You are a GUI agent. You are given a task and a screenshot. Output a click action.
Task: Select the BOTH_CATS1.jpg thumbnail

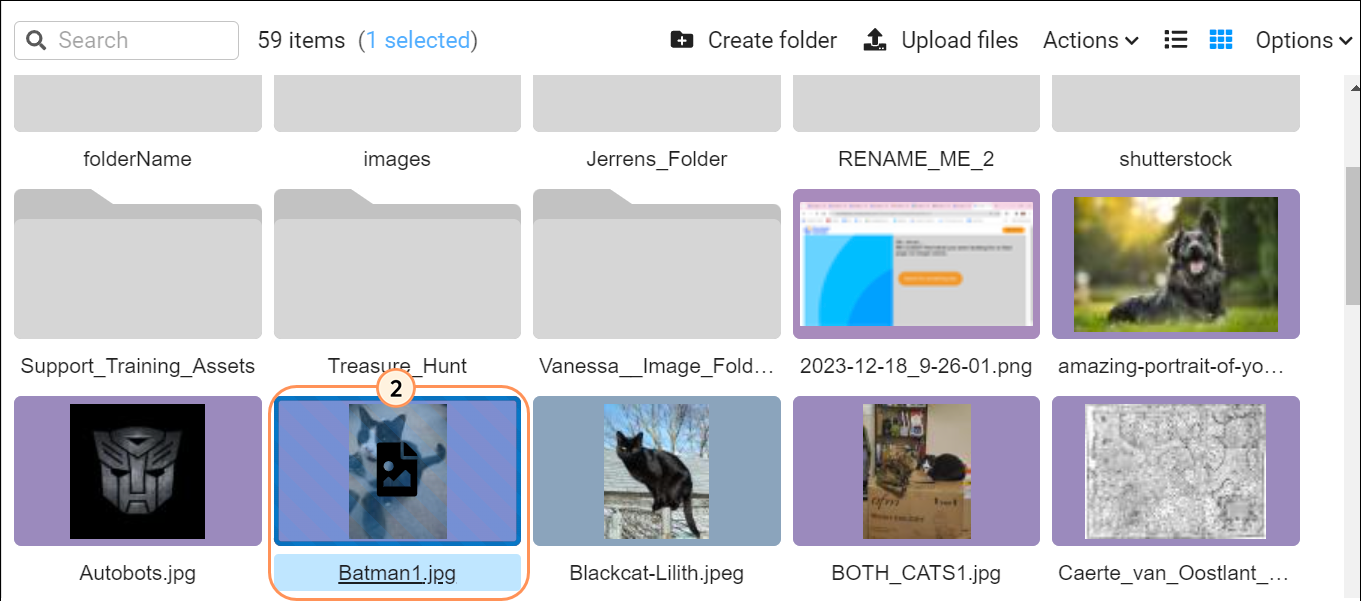(916, 471)
